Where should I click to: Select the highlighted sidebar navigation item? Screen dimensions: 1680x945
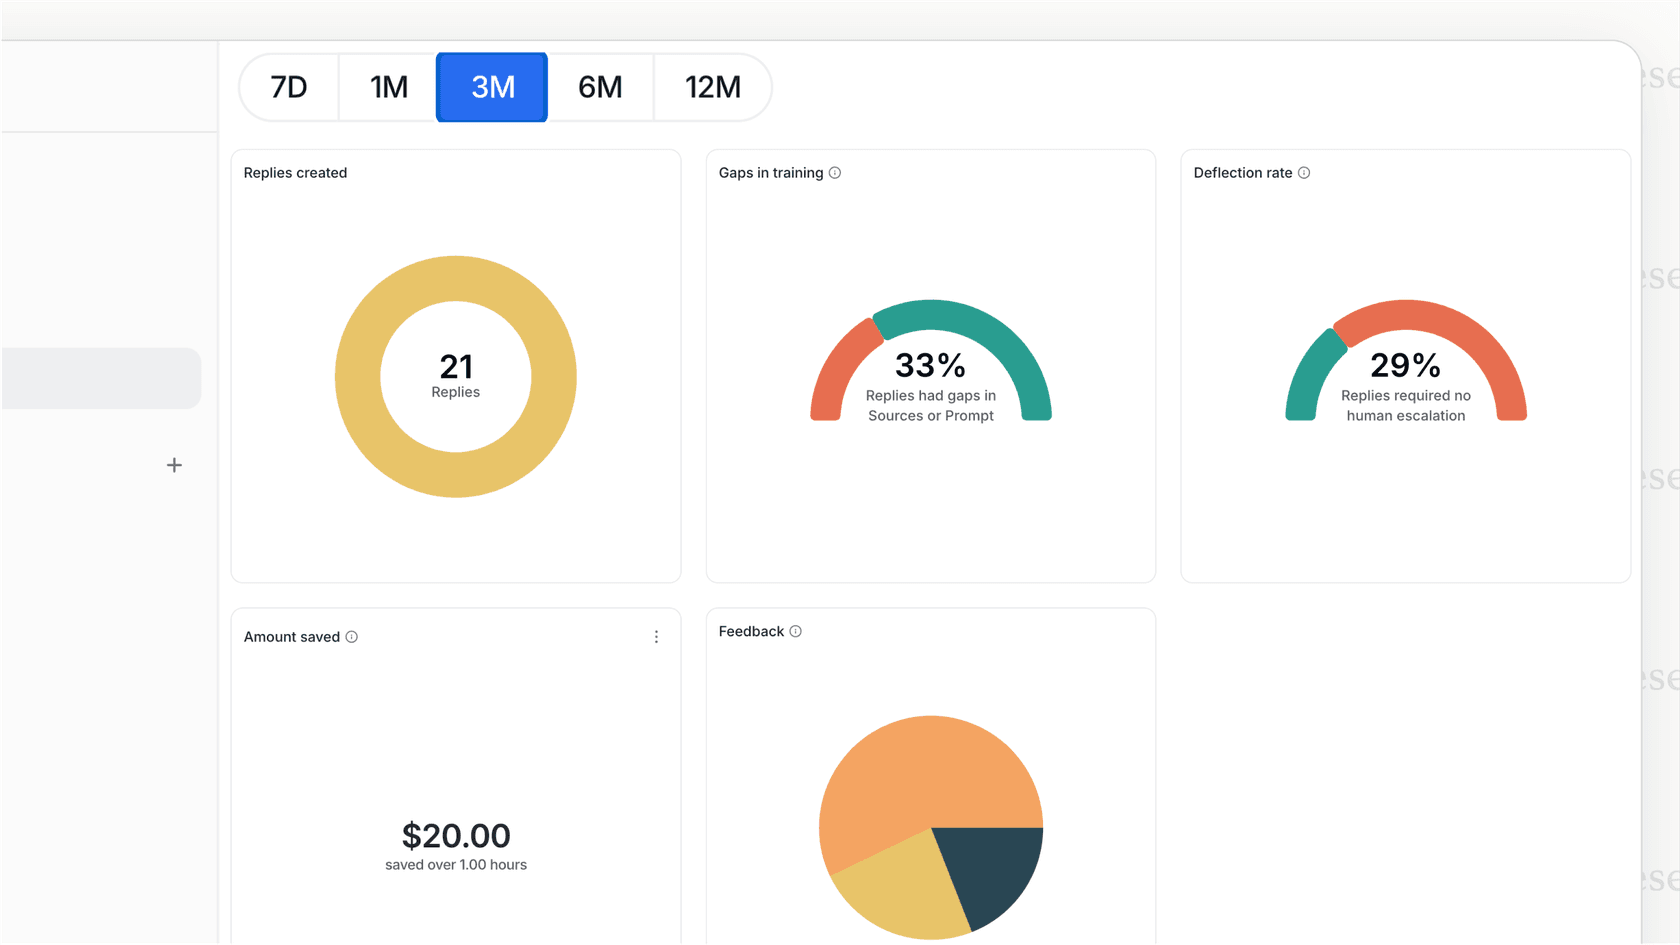(100, 378)
